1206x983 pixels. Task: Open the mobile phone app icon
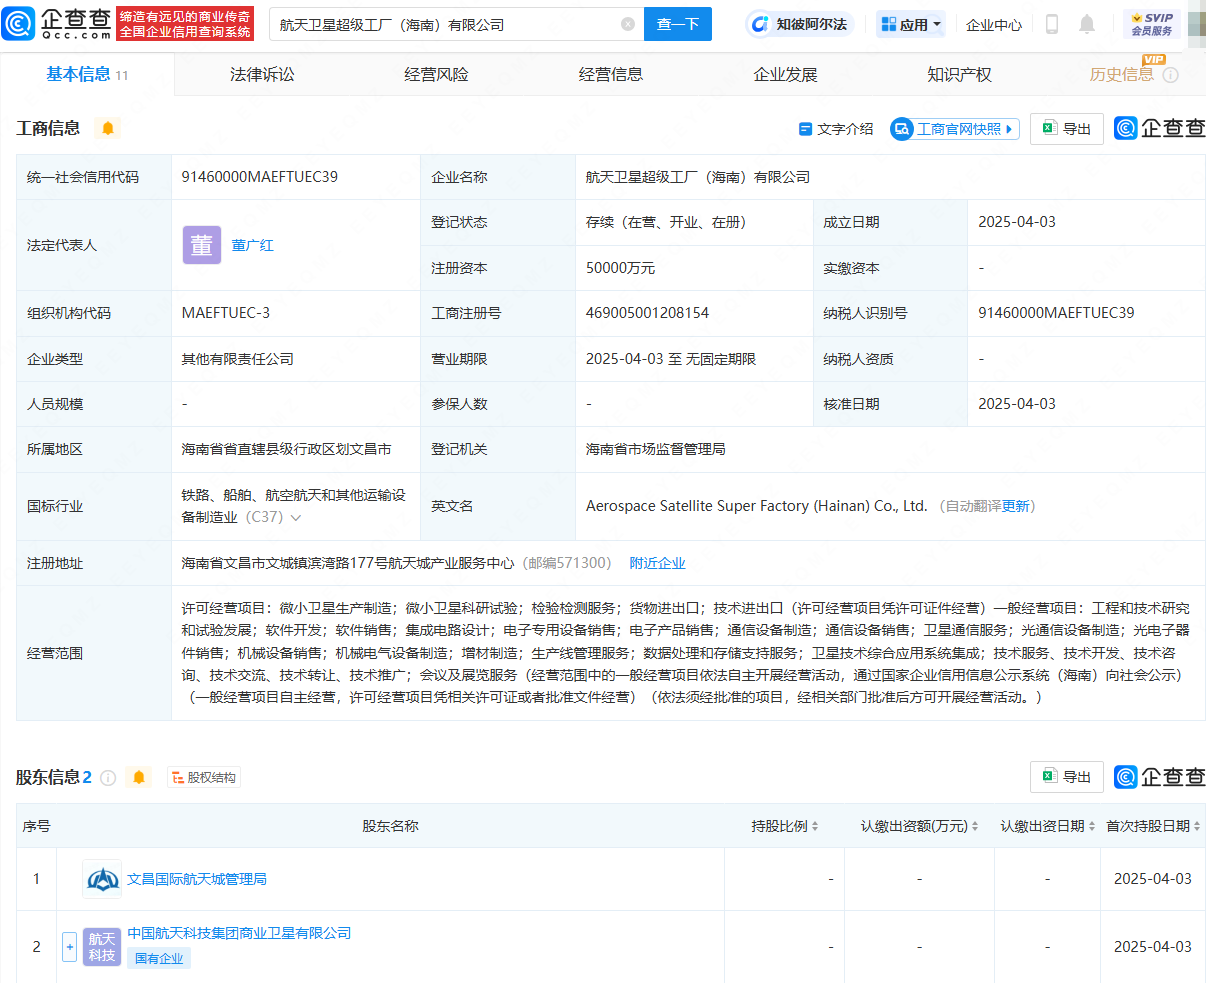[1052, 24]
